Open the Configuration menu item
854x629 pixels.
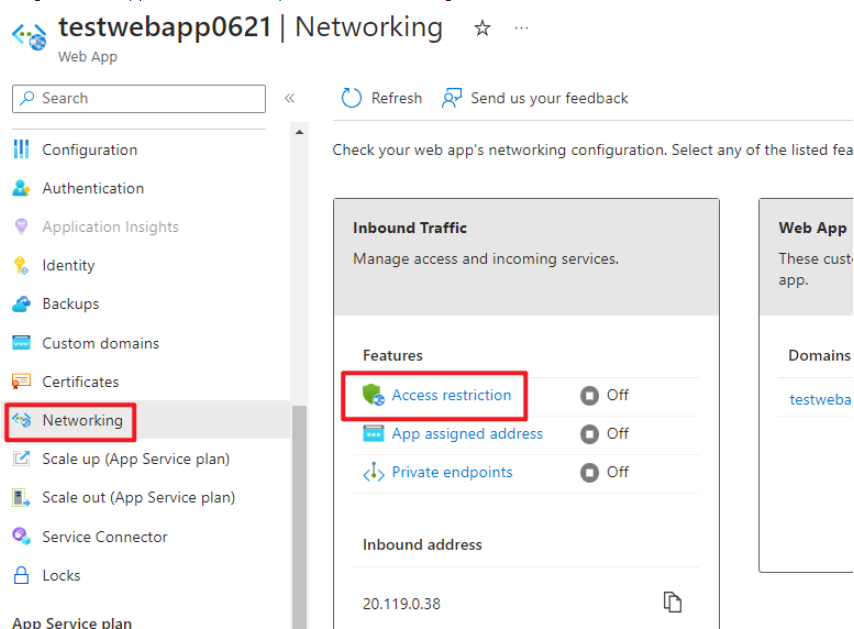(x=90, y=150)
